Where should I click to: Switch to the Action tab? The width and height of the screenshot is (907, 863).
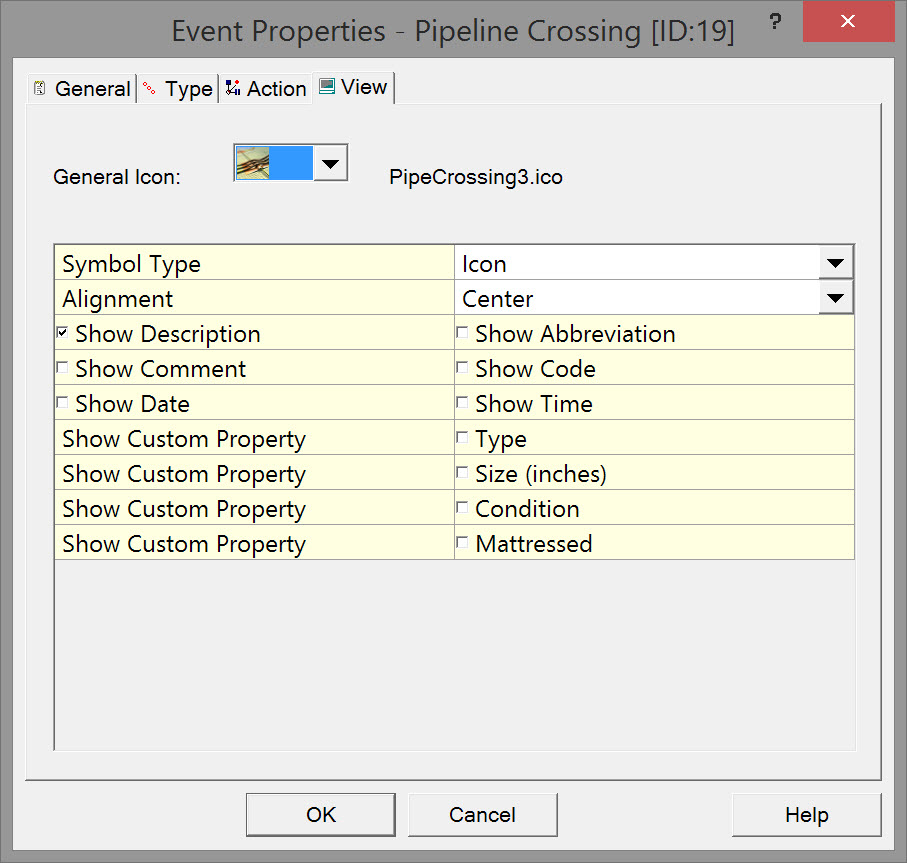275,89
